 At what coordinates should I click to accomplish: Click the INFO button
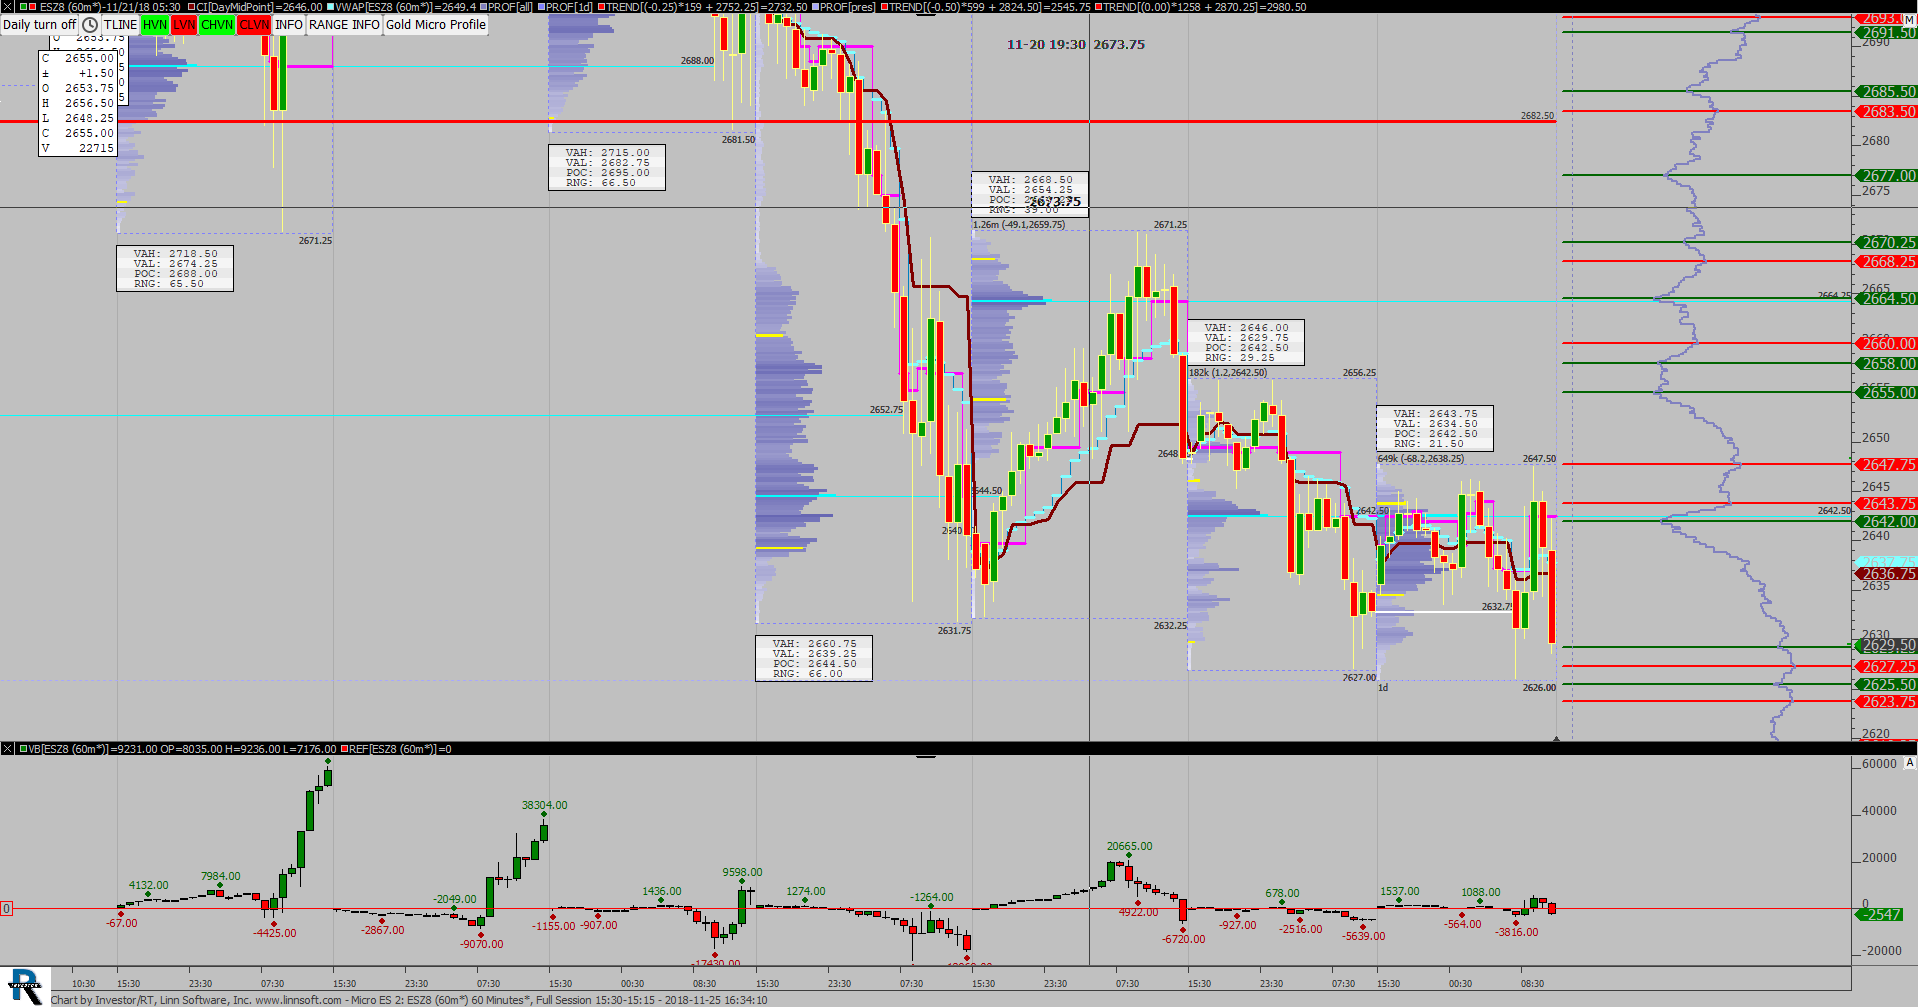[x=289, y=25]
